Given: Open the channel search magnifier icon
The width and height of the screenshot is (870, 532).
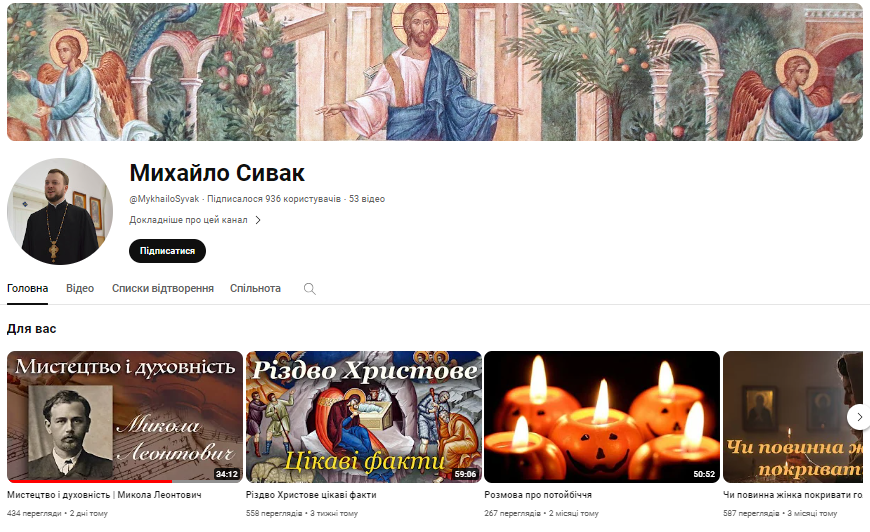Looking at the screenshot, I should [310, 288].
